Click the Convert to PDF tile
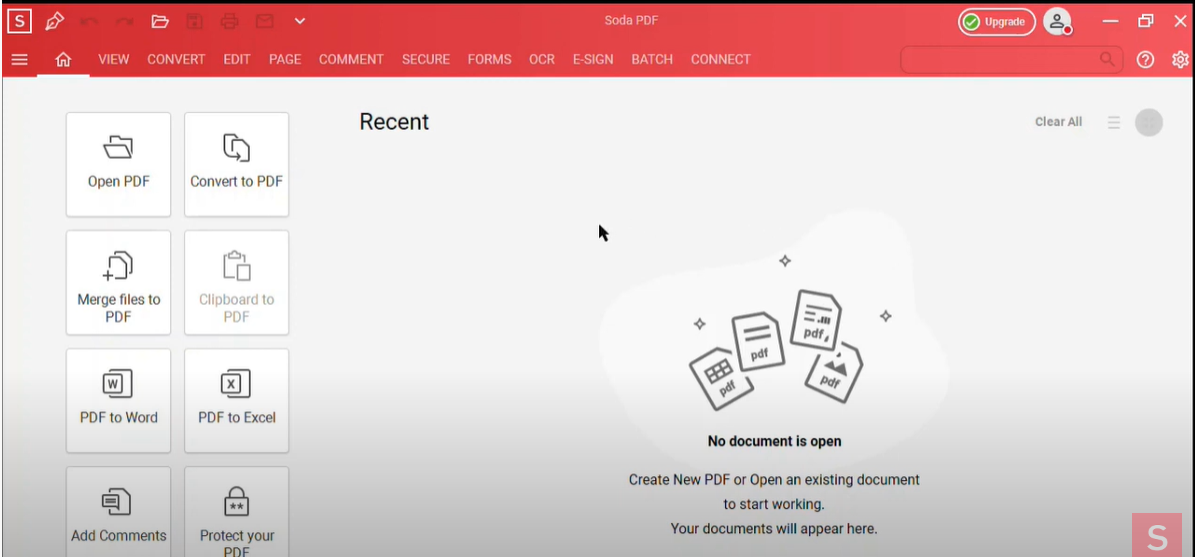Image resolution: width=1195 pixels, height=557 pixels. tap(236, 165)
